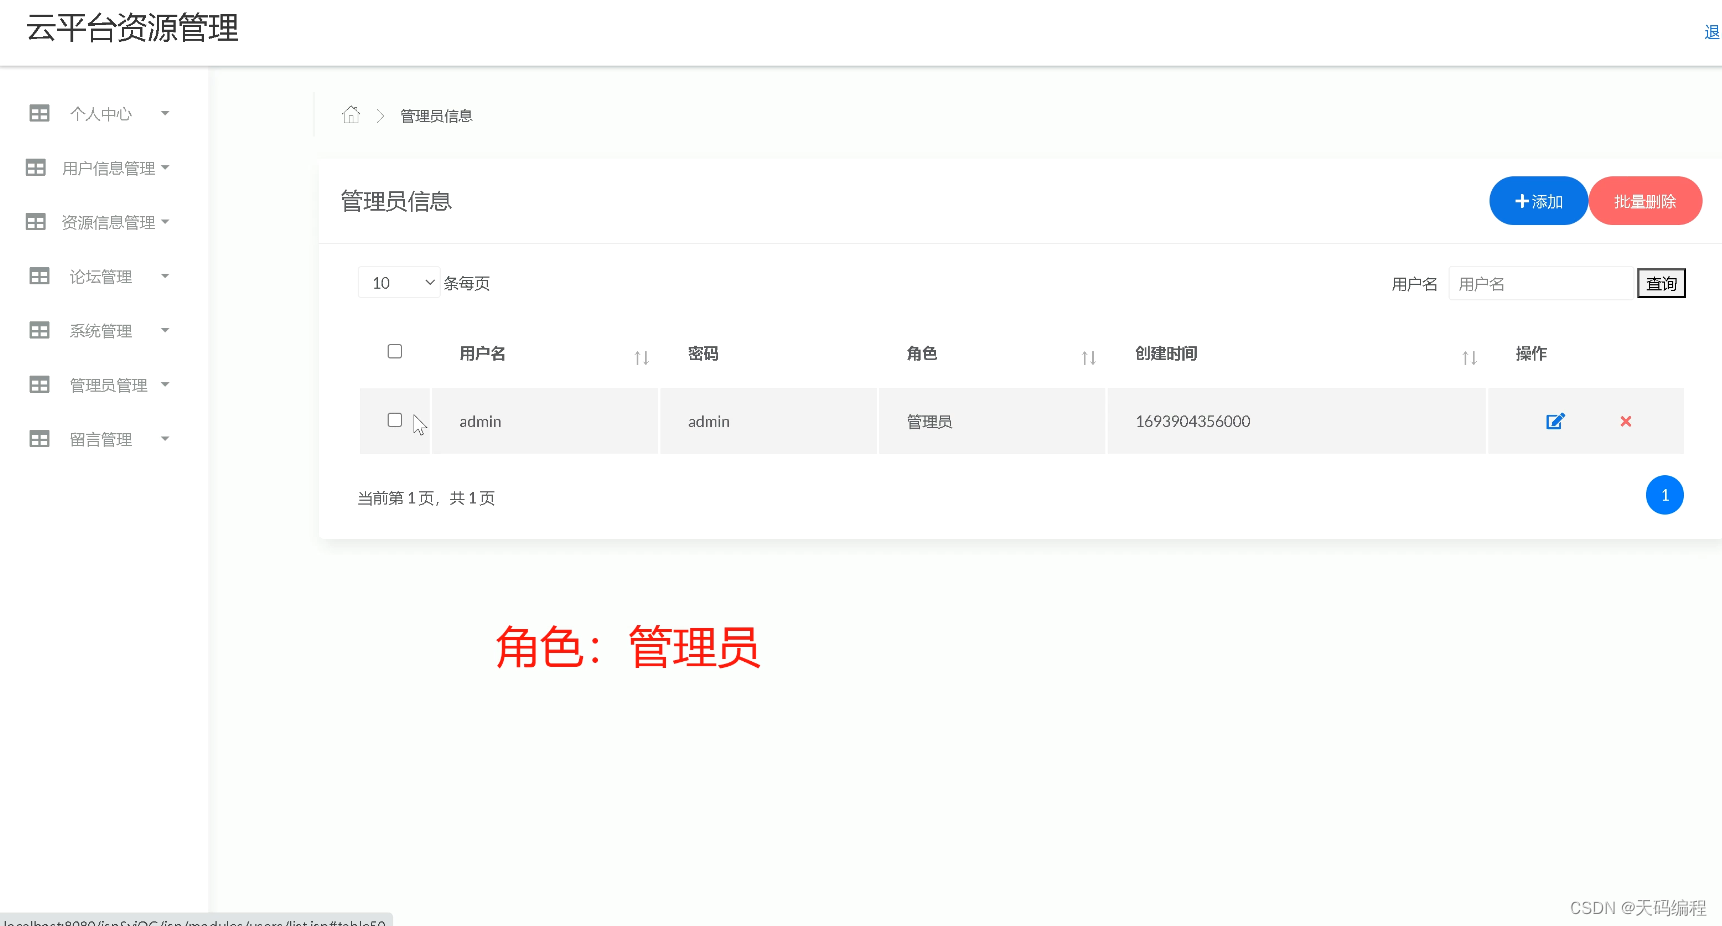Click the 密码 column header
The image size is (1722, 926).
[703, 353]
